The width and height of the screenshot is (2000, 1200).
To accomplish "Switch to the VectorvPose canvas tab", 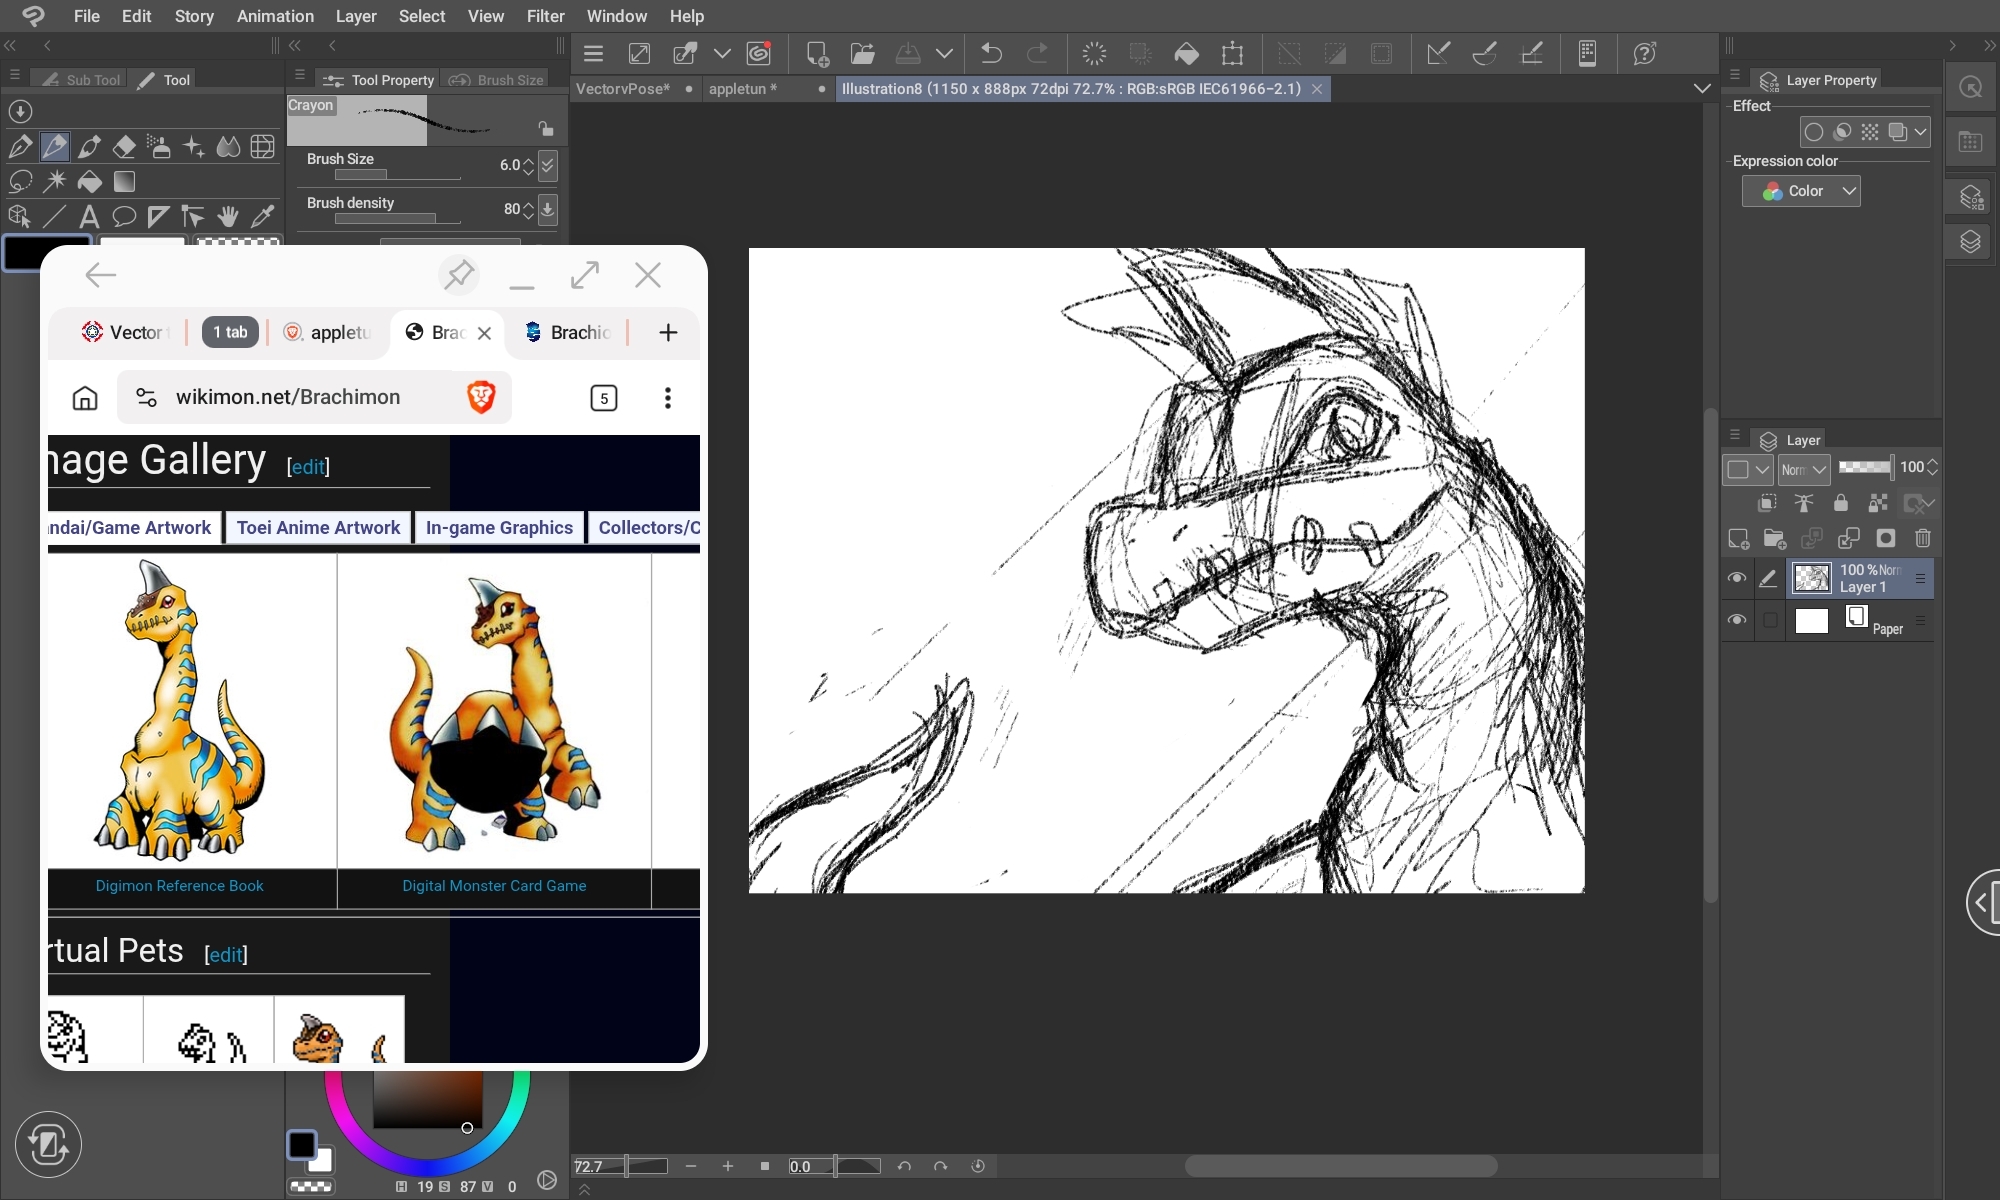I will tap(622, 89).
